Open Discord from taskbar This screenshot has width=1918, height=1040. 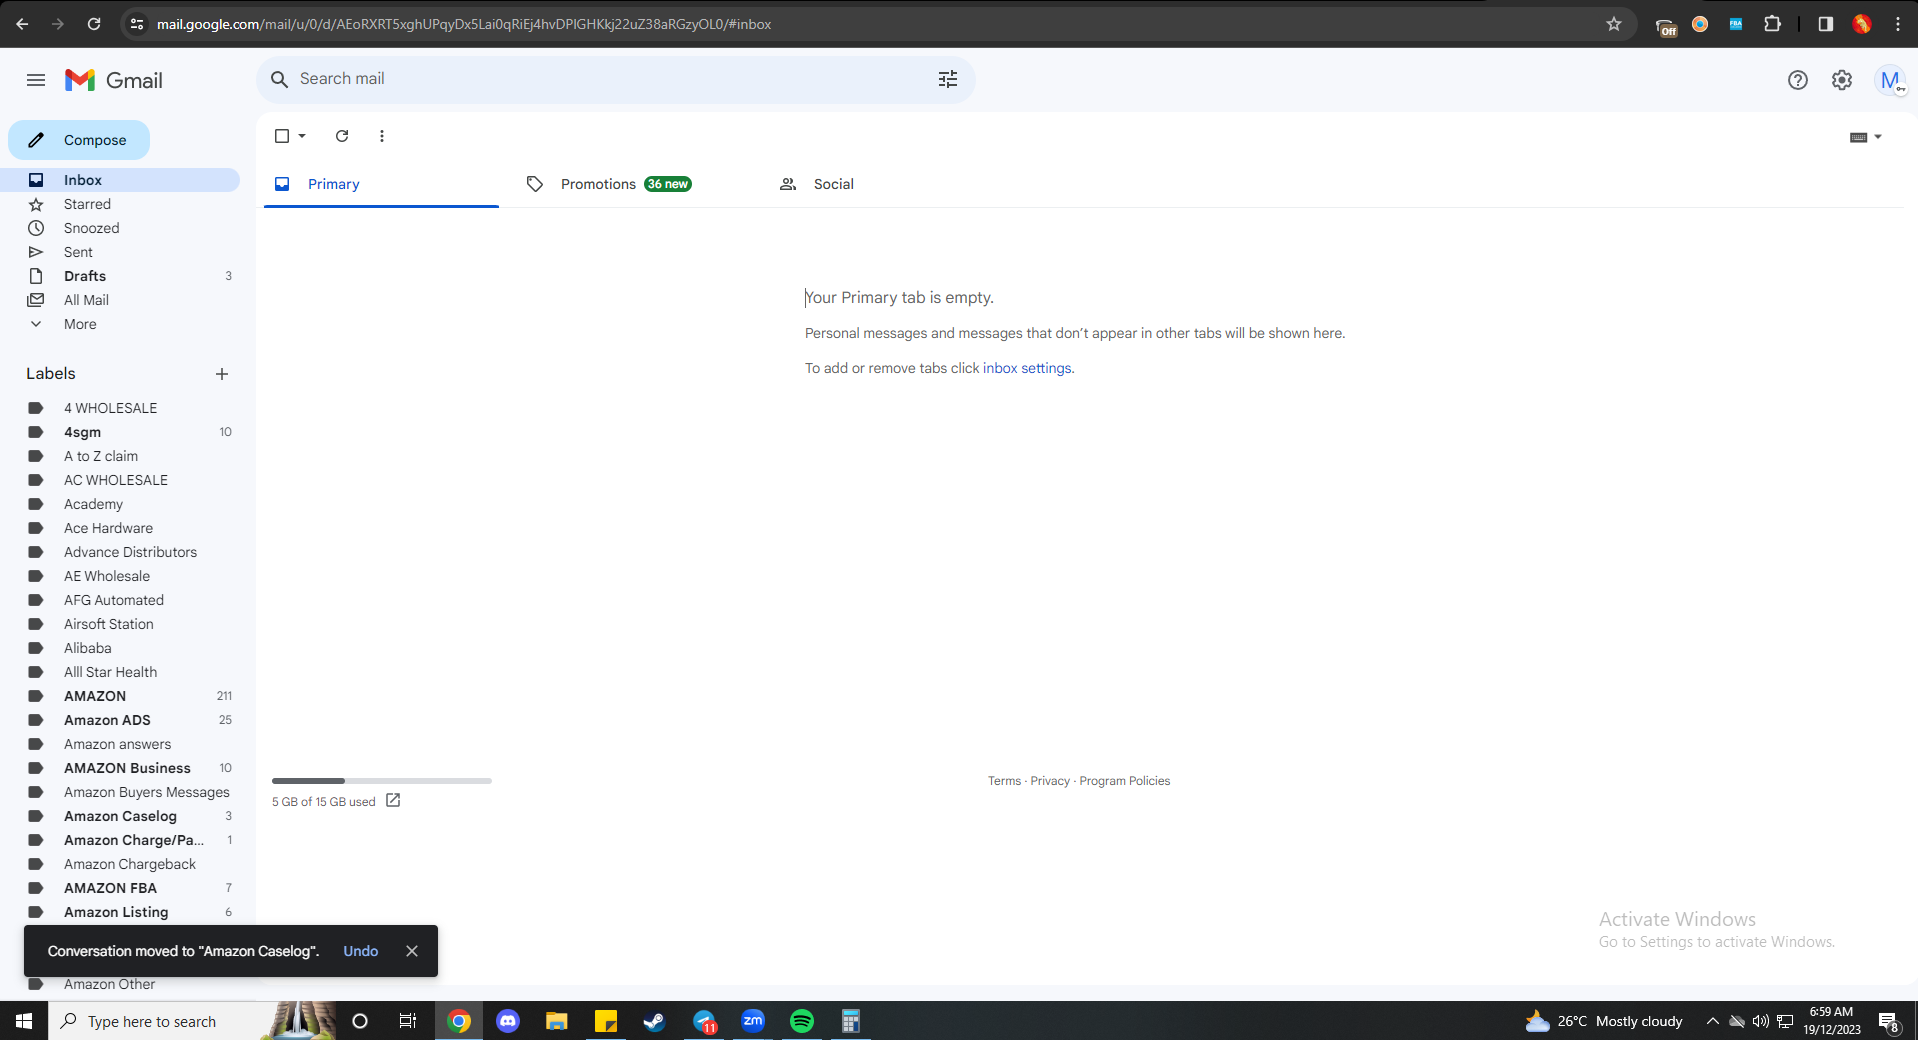pos(508,1021)
